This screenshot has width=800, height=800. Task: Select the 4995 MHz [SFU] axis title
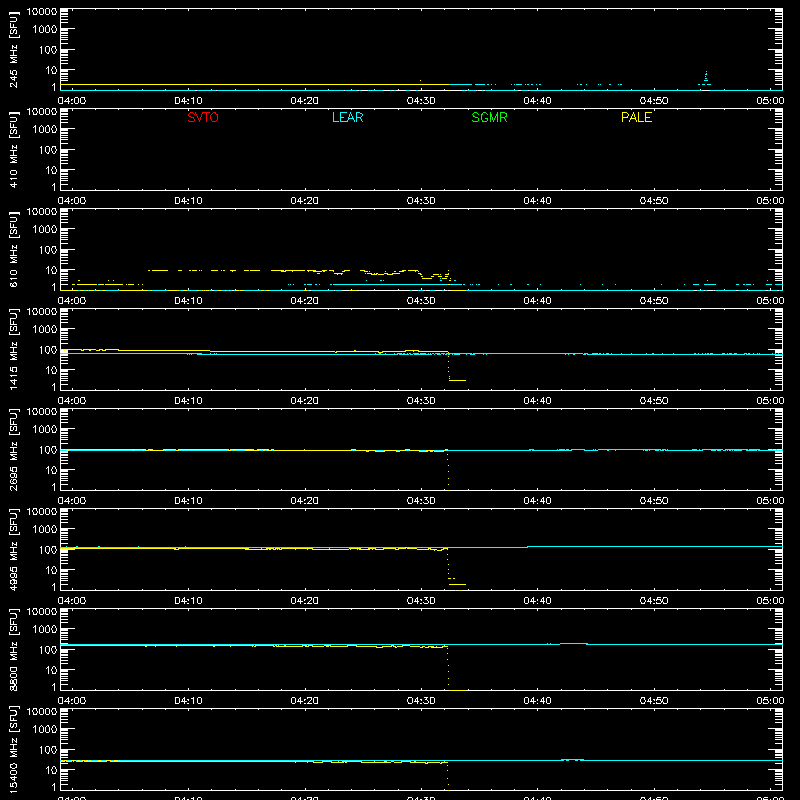click(x=13, y=549)
